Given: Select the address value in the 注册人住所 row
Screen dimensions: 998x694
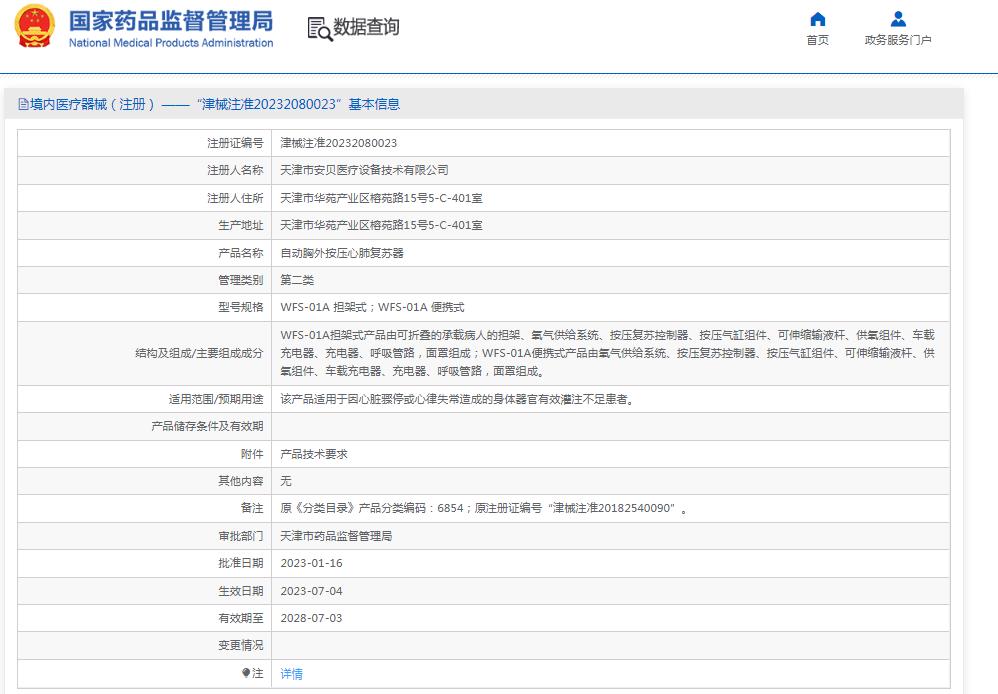Looking at the screenshot, I should [381, 198].
